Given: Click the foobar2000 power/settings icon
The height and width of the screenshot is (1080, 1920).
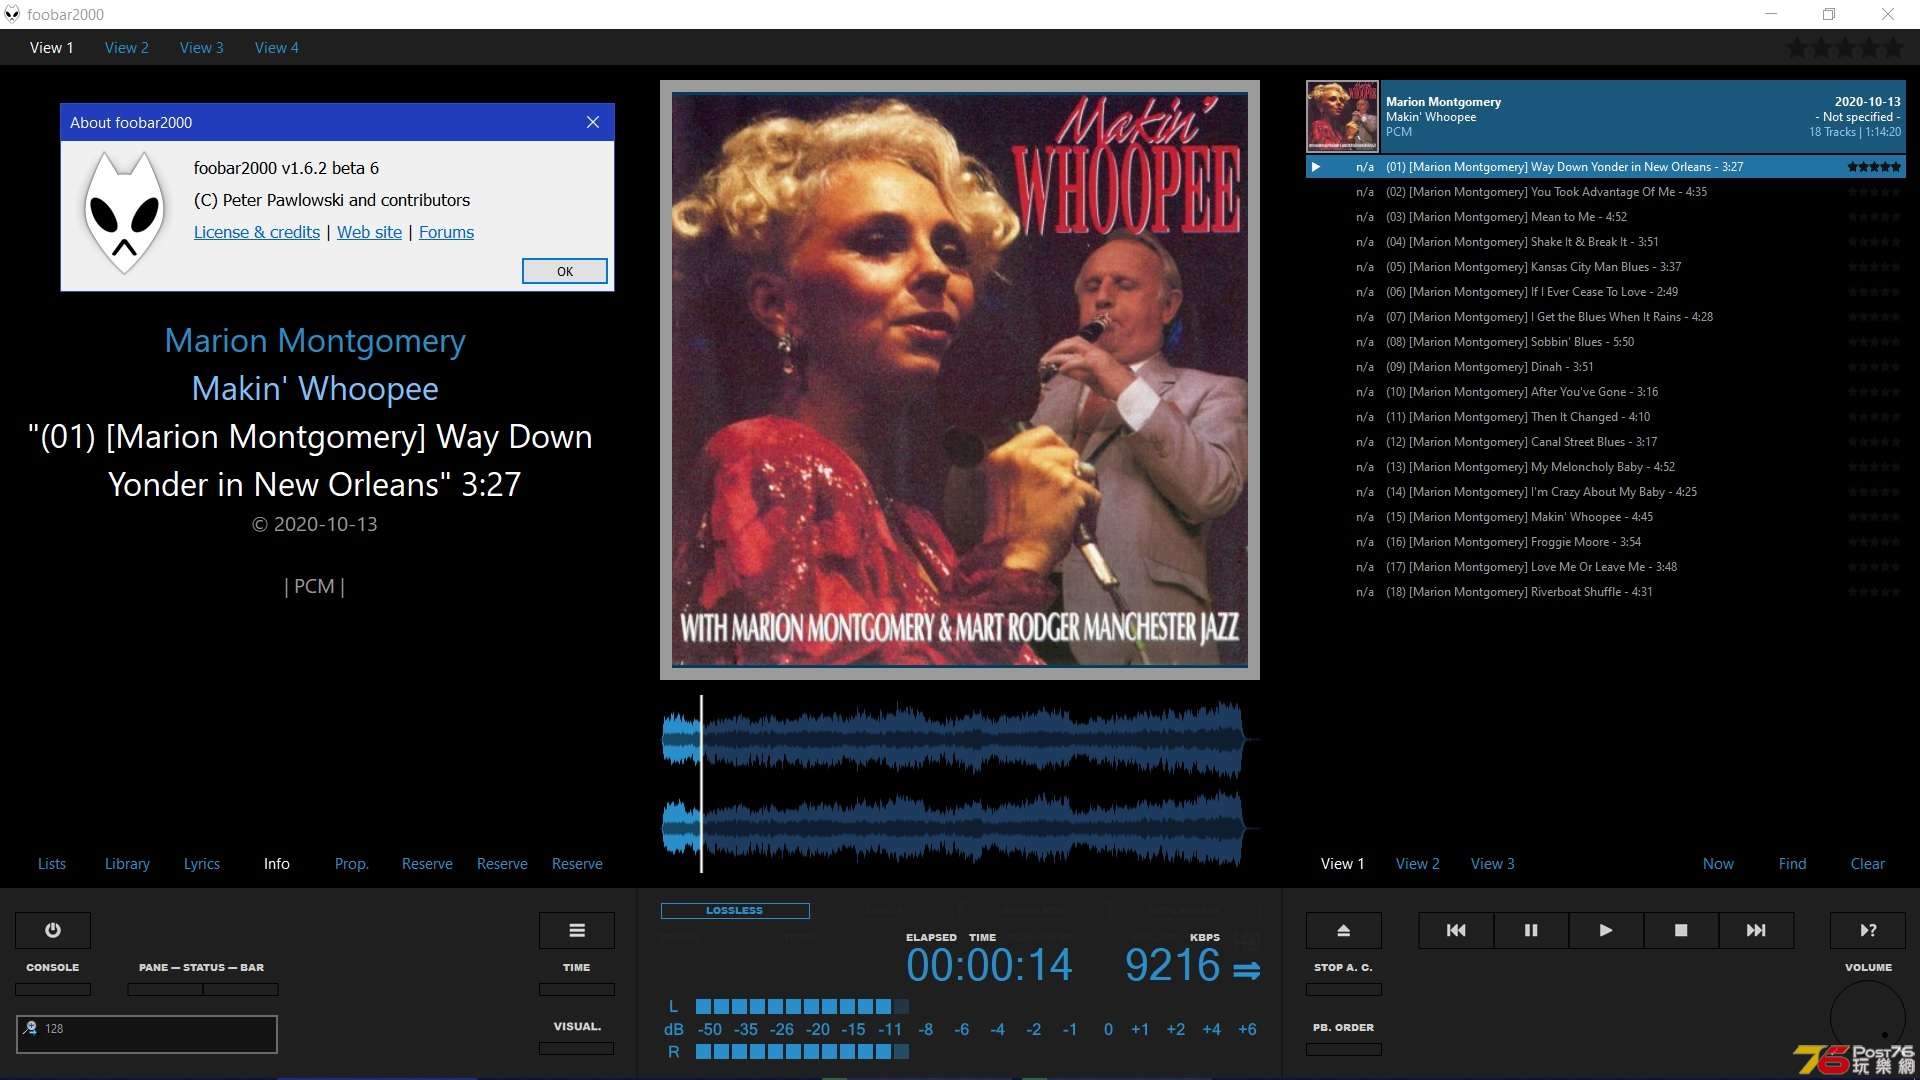Looking at the screenshot, I should tap(53, 930).
